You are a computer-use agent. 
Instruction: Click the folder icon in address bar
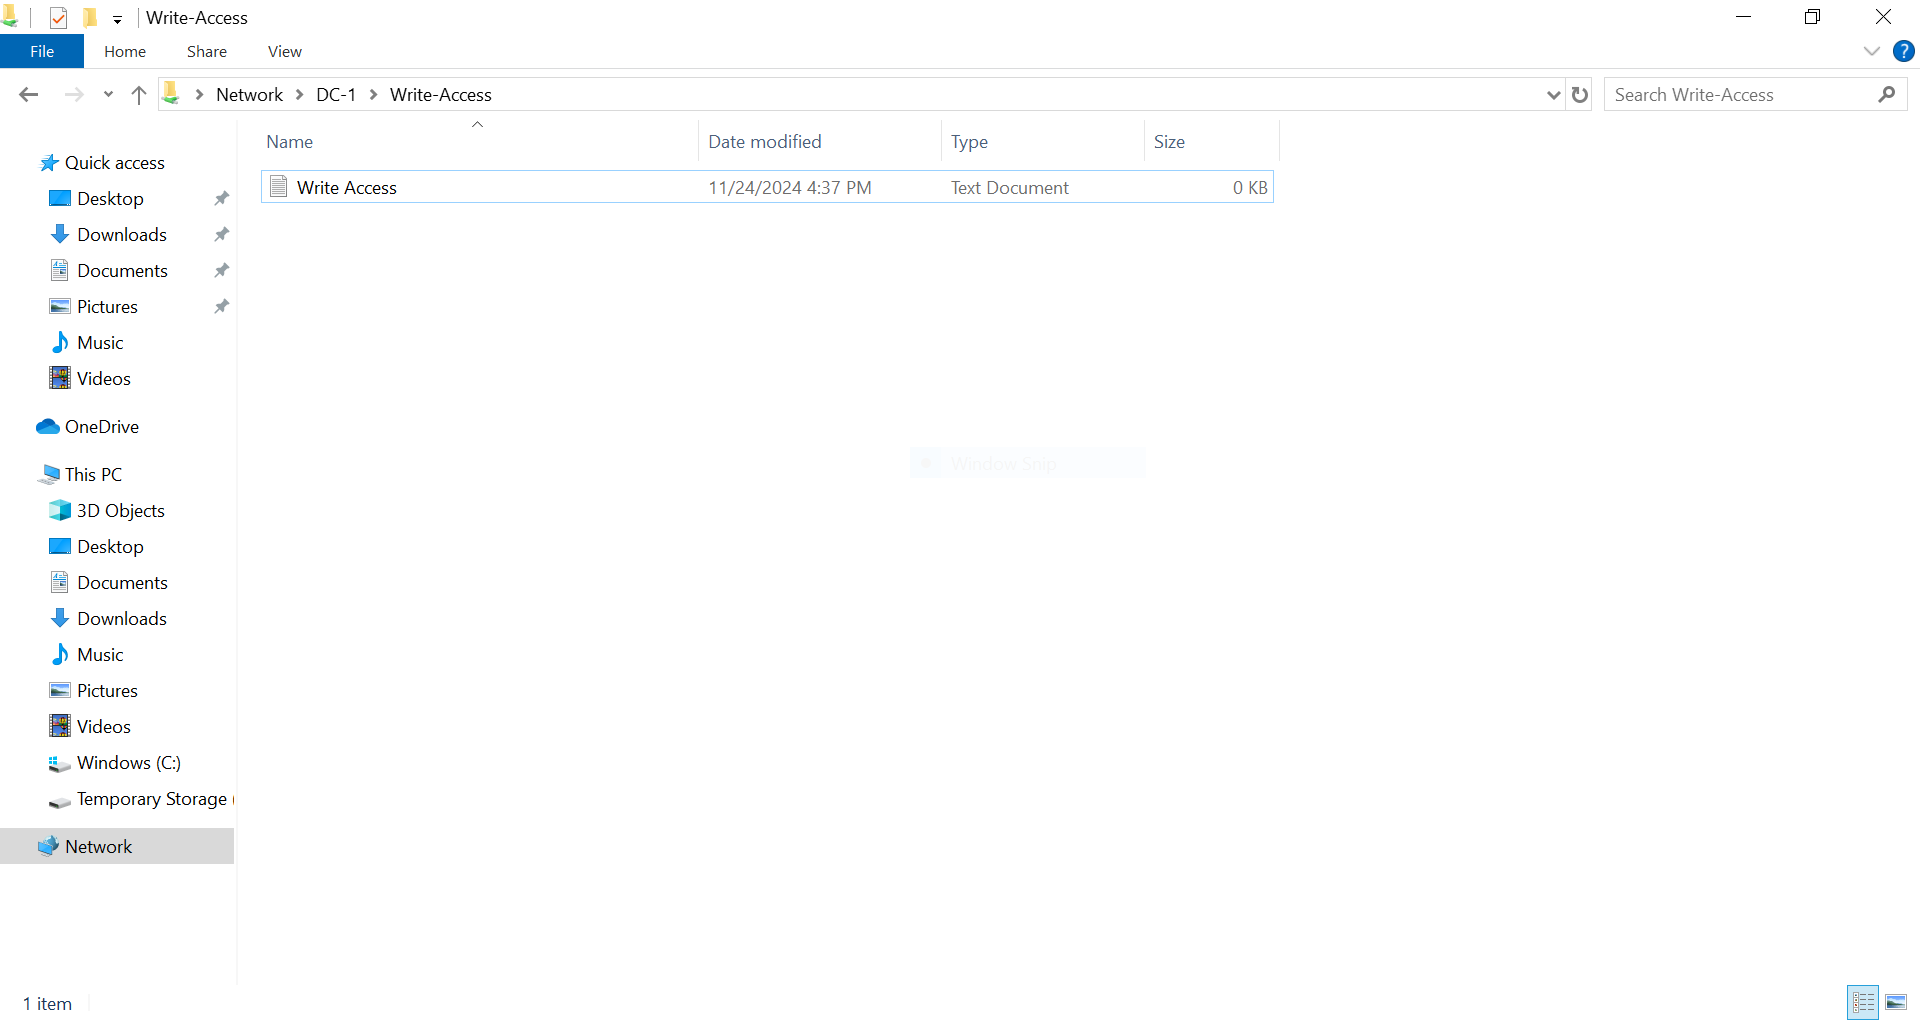pos(171,94)
